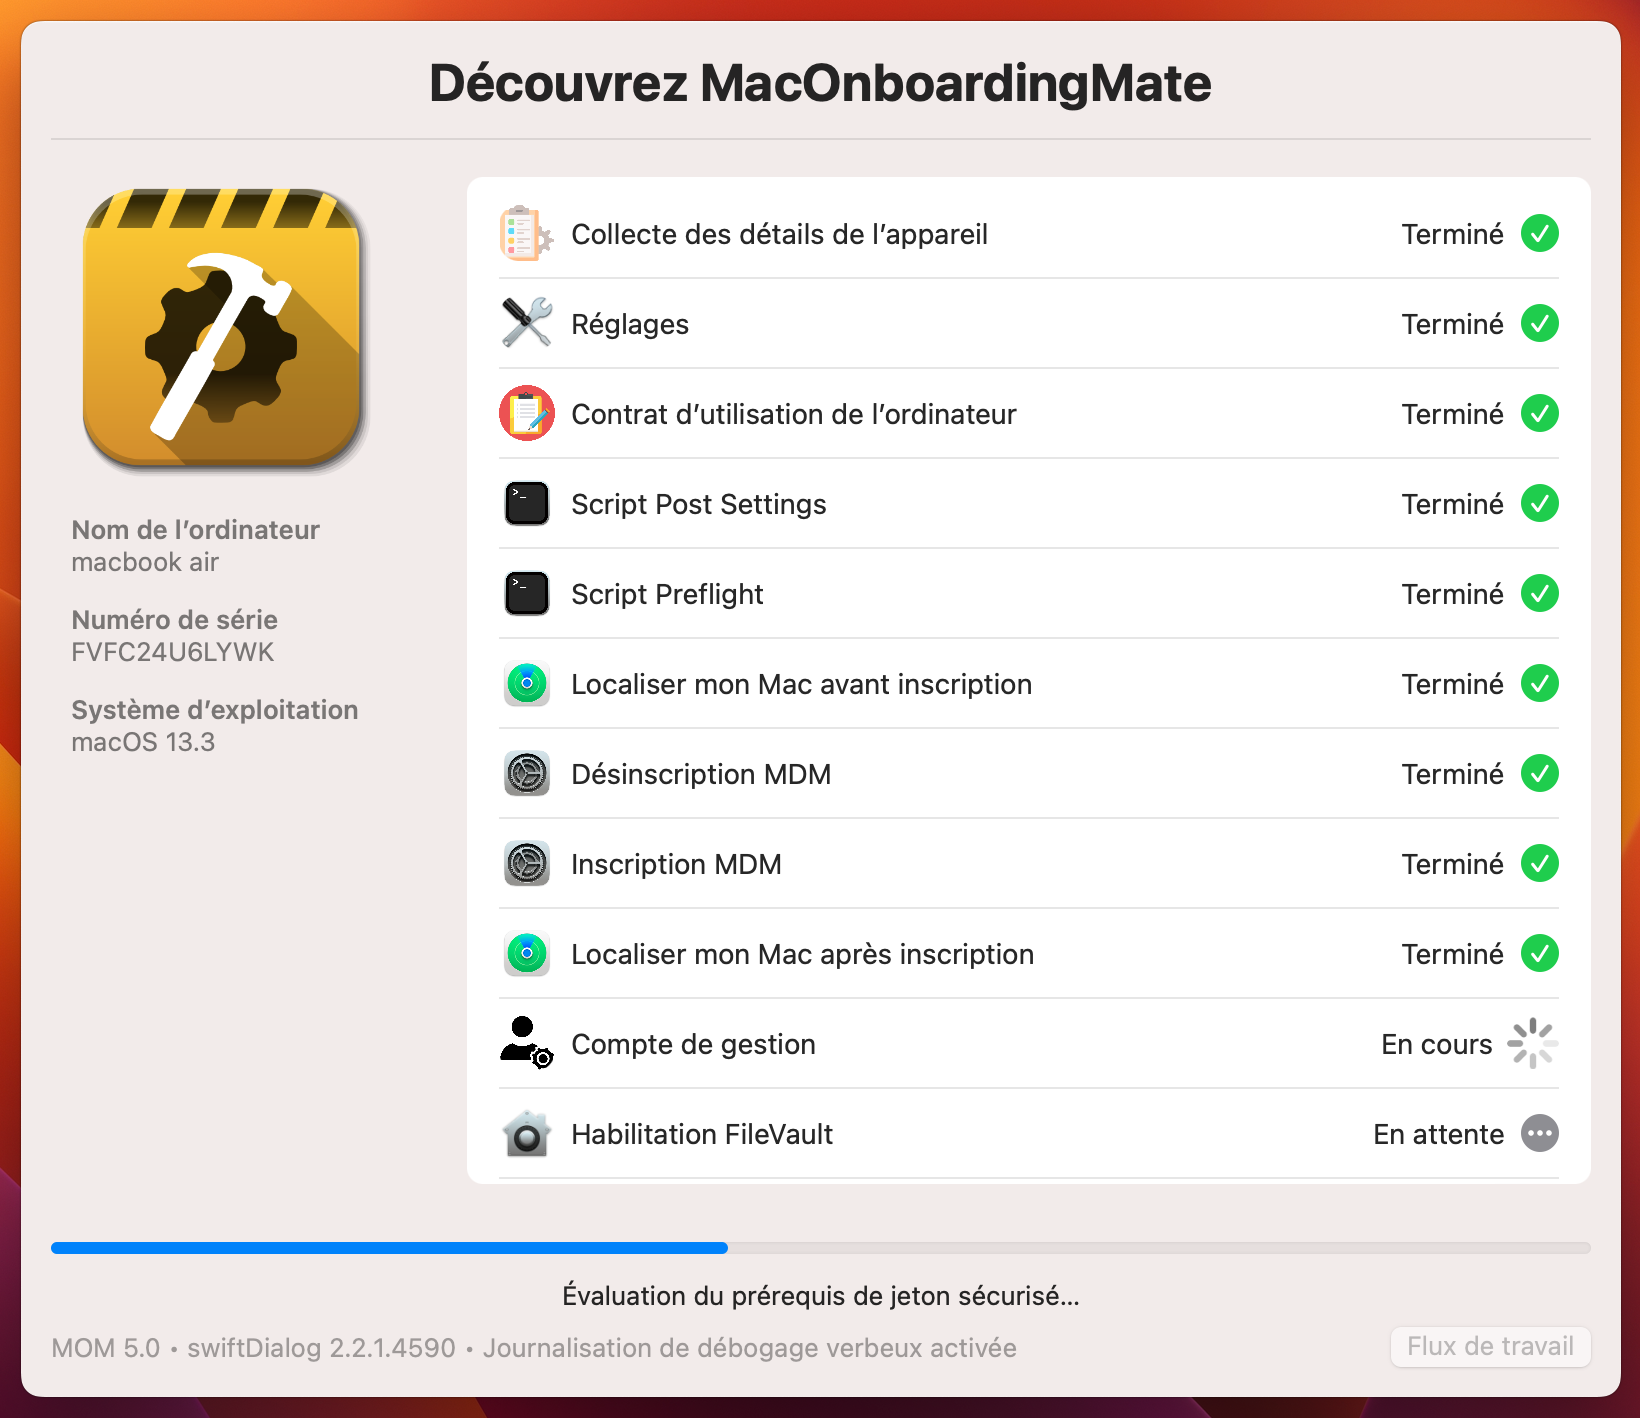The image size is (1640, 1418).
Task: Click green checkmark for Localiser mon Mac après inscription
Action: (1540, 954)
